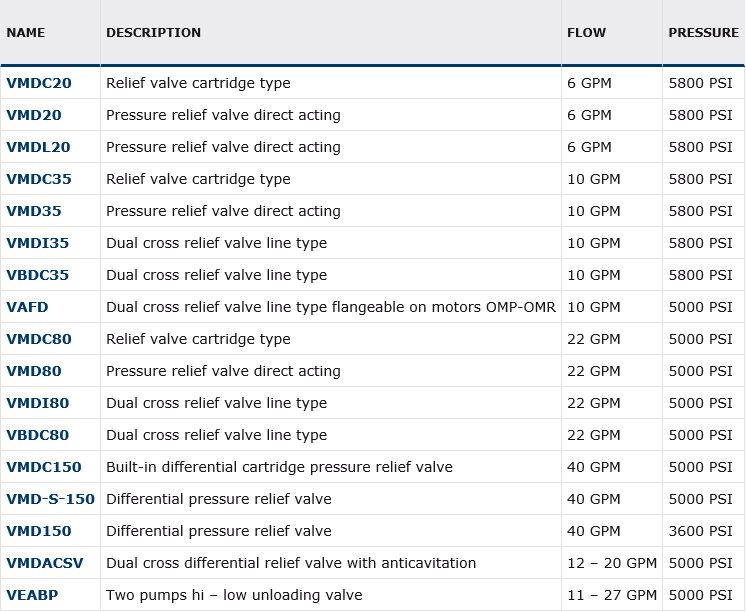Click the NAME column header

[x=26, y=32]
